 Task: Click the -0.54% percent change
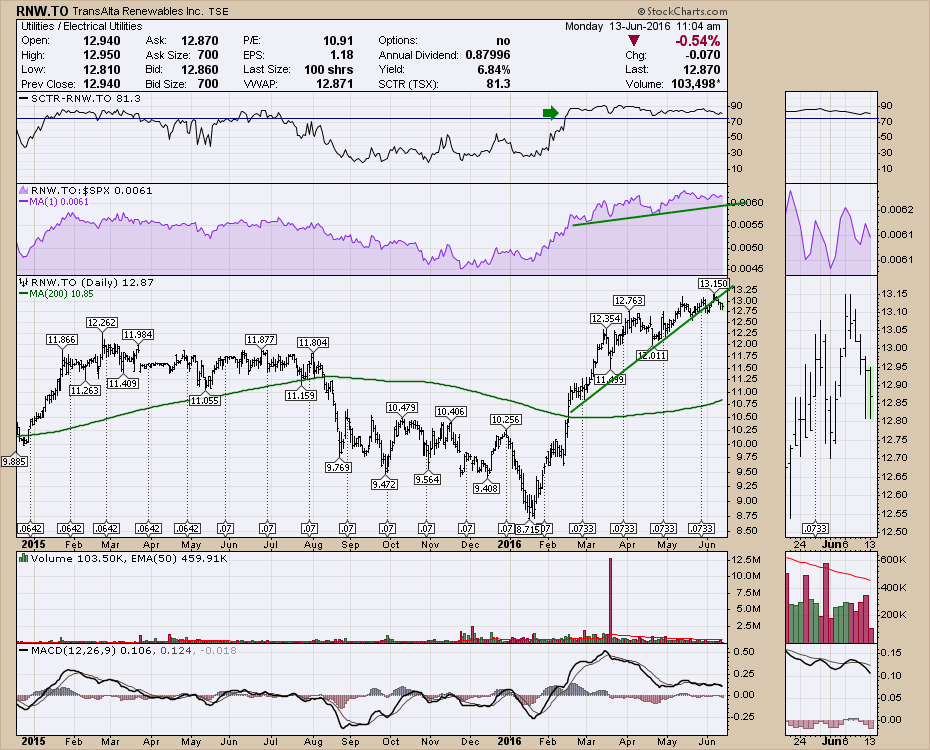(698, 40)
